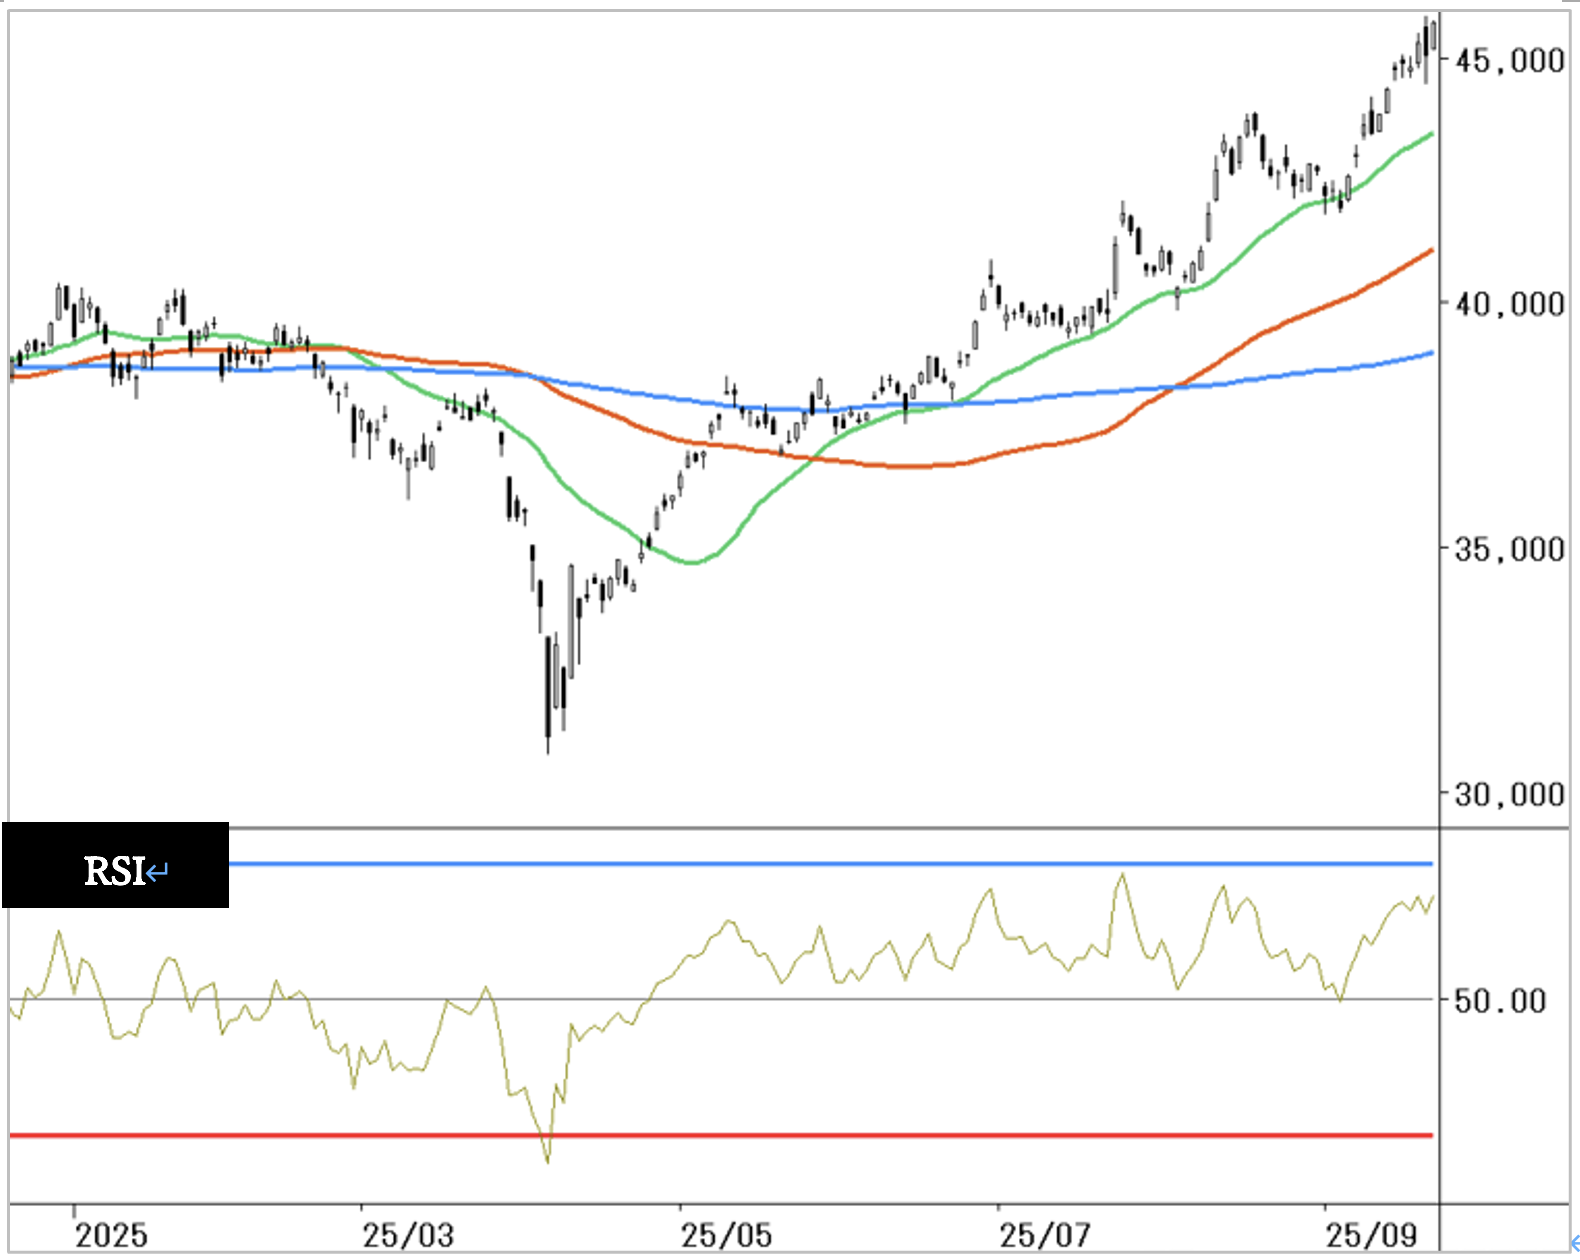Click the 50.00 RSI axis label

point(1499,1000)
